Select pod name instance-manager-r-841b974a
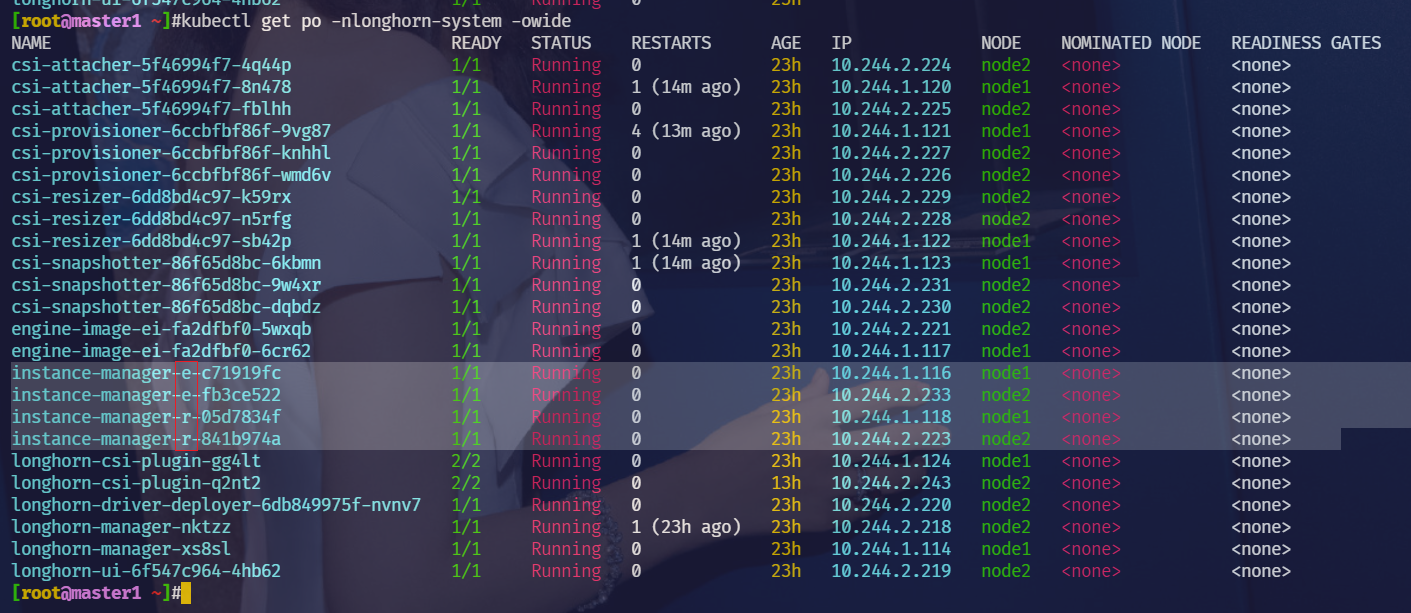1411x613 pixels. [146, 439]
